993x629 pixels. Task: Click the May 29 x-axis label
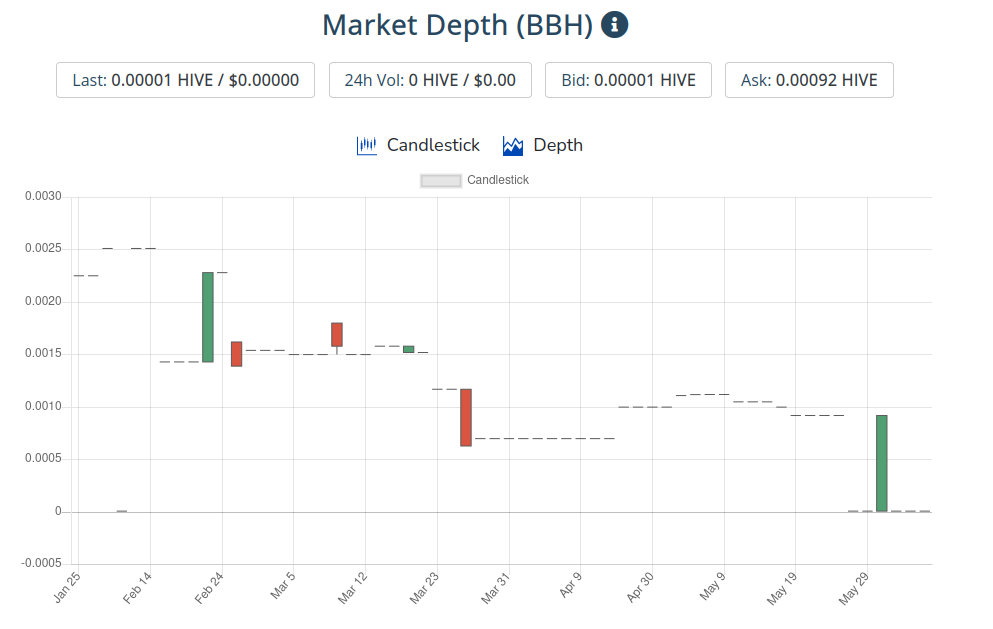coord(854,588)
